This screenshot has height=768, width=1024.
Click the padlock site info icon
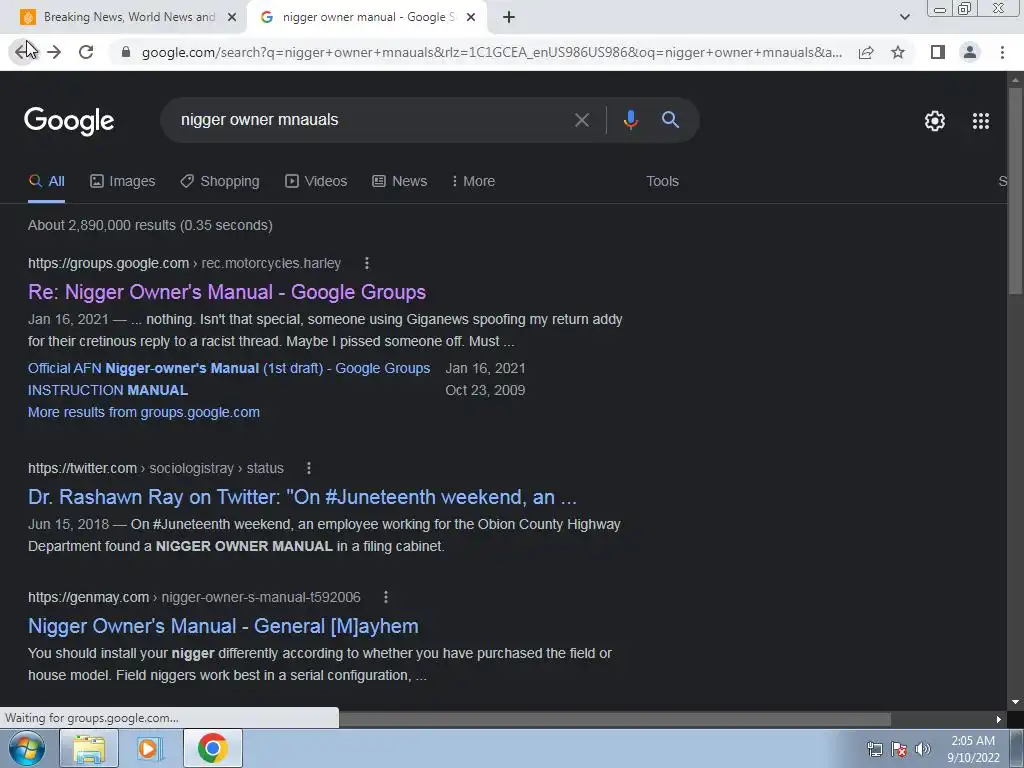tap(126, 52)
